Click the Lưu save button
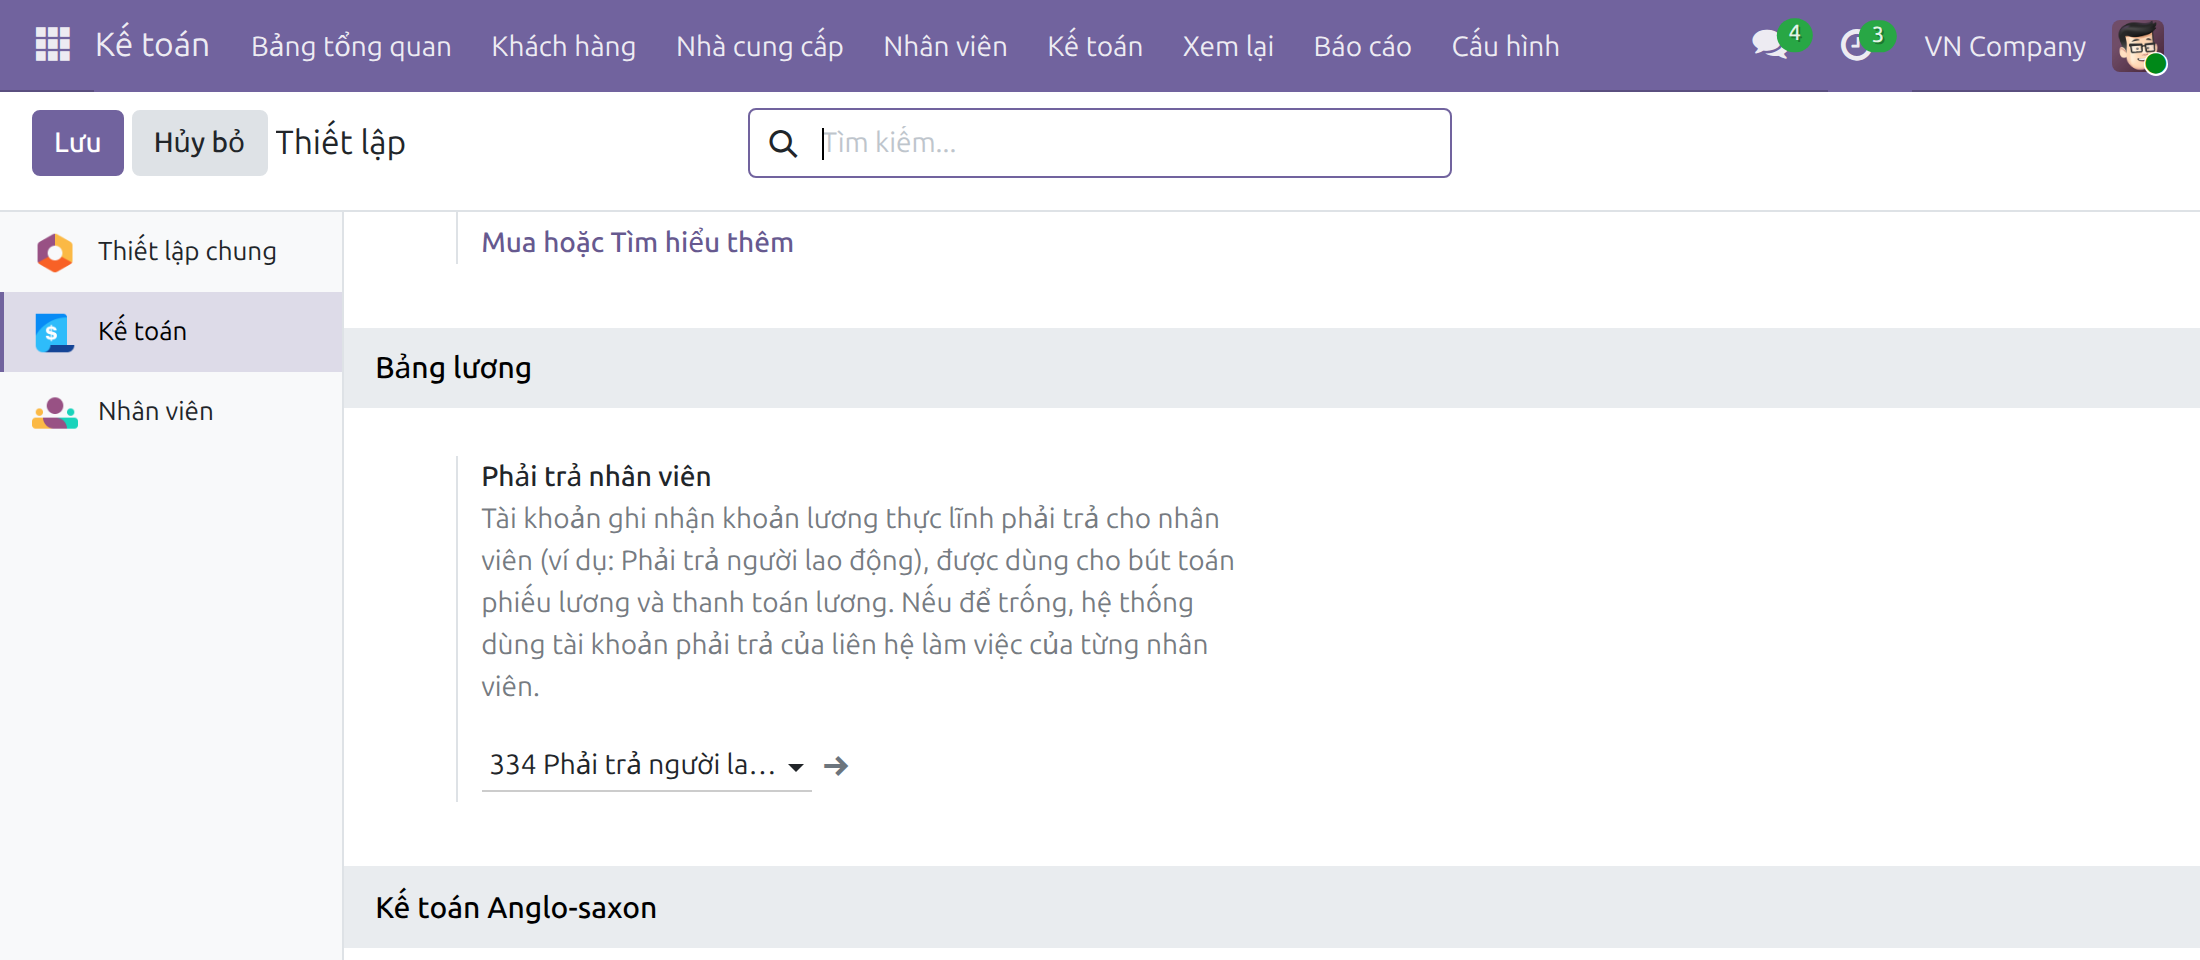This screenshot has height=960, width=2200. click(x=78, y=143)
